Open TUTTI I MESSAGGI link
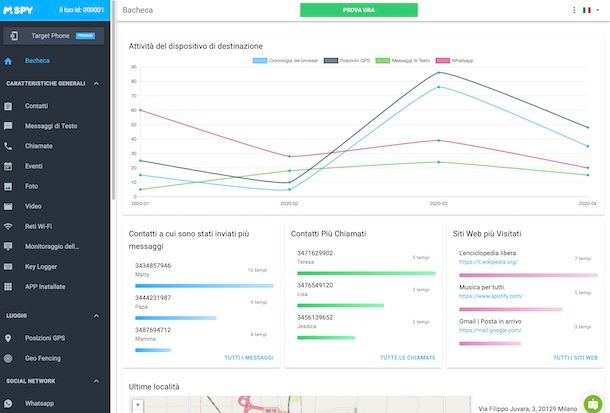The height and width of the screenshot is (413, 610). [x=249, y=357]
